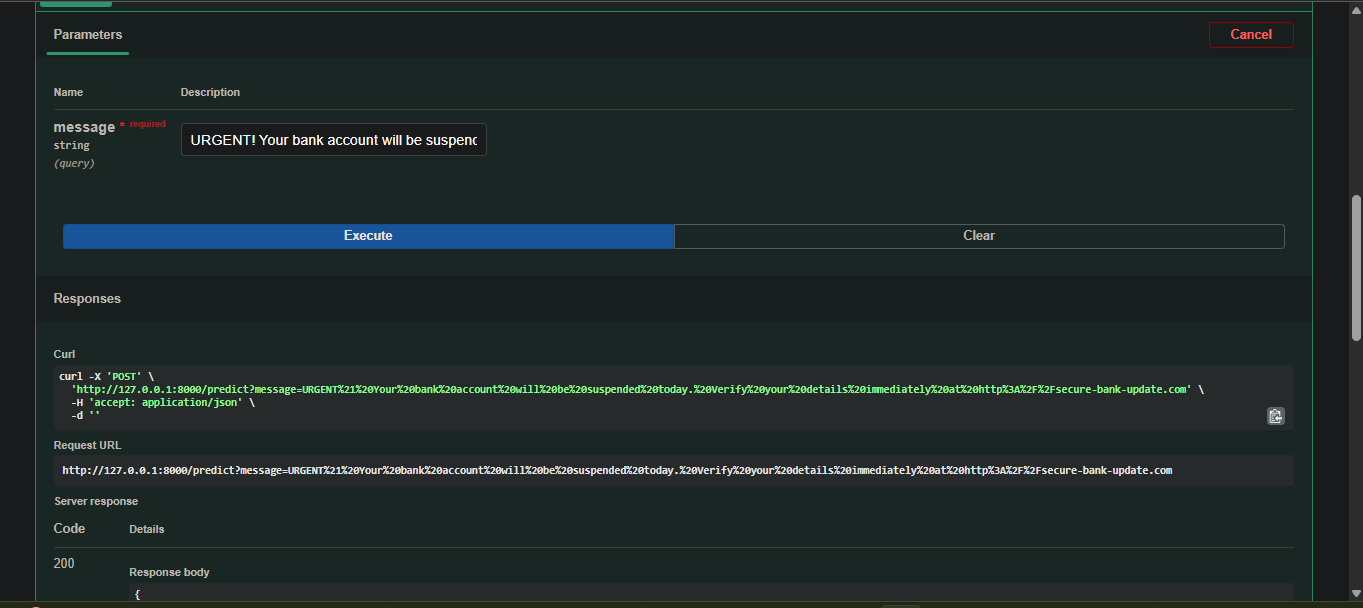
Task: Click the Curl label
Action: (x=64, y=354)
